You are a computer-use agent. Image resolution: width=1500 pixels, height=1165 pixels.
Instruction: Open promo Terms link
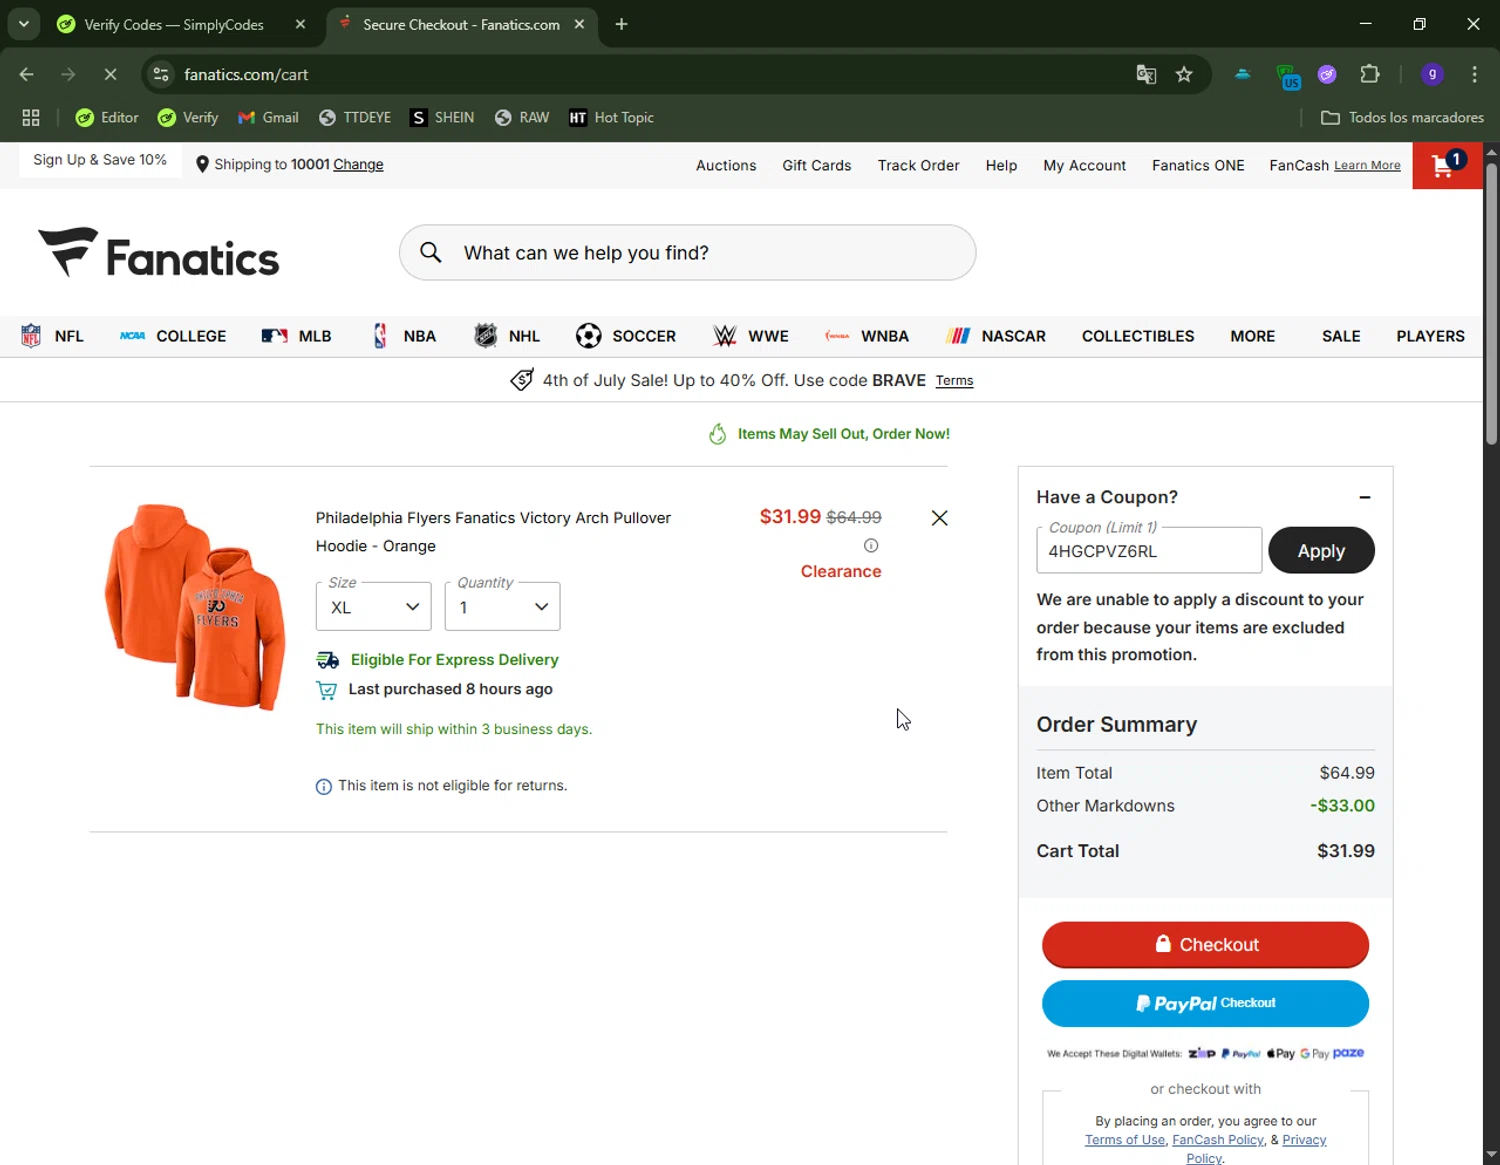pyautogui.click(x=954, y=381)
